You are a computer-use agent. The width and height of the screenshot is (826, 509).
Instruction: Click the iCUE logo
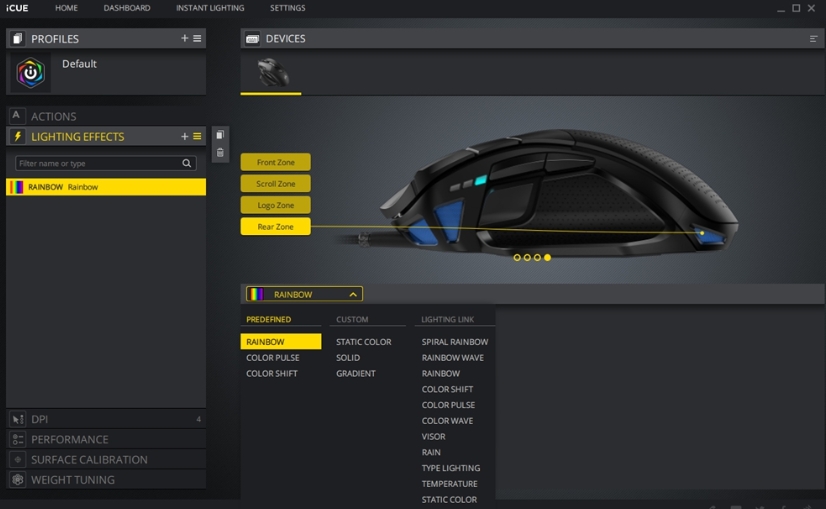pyautogui.click(x=17, y=8)
